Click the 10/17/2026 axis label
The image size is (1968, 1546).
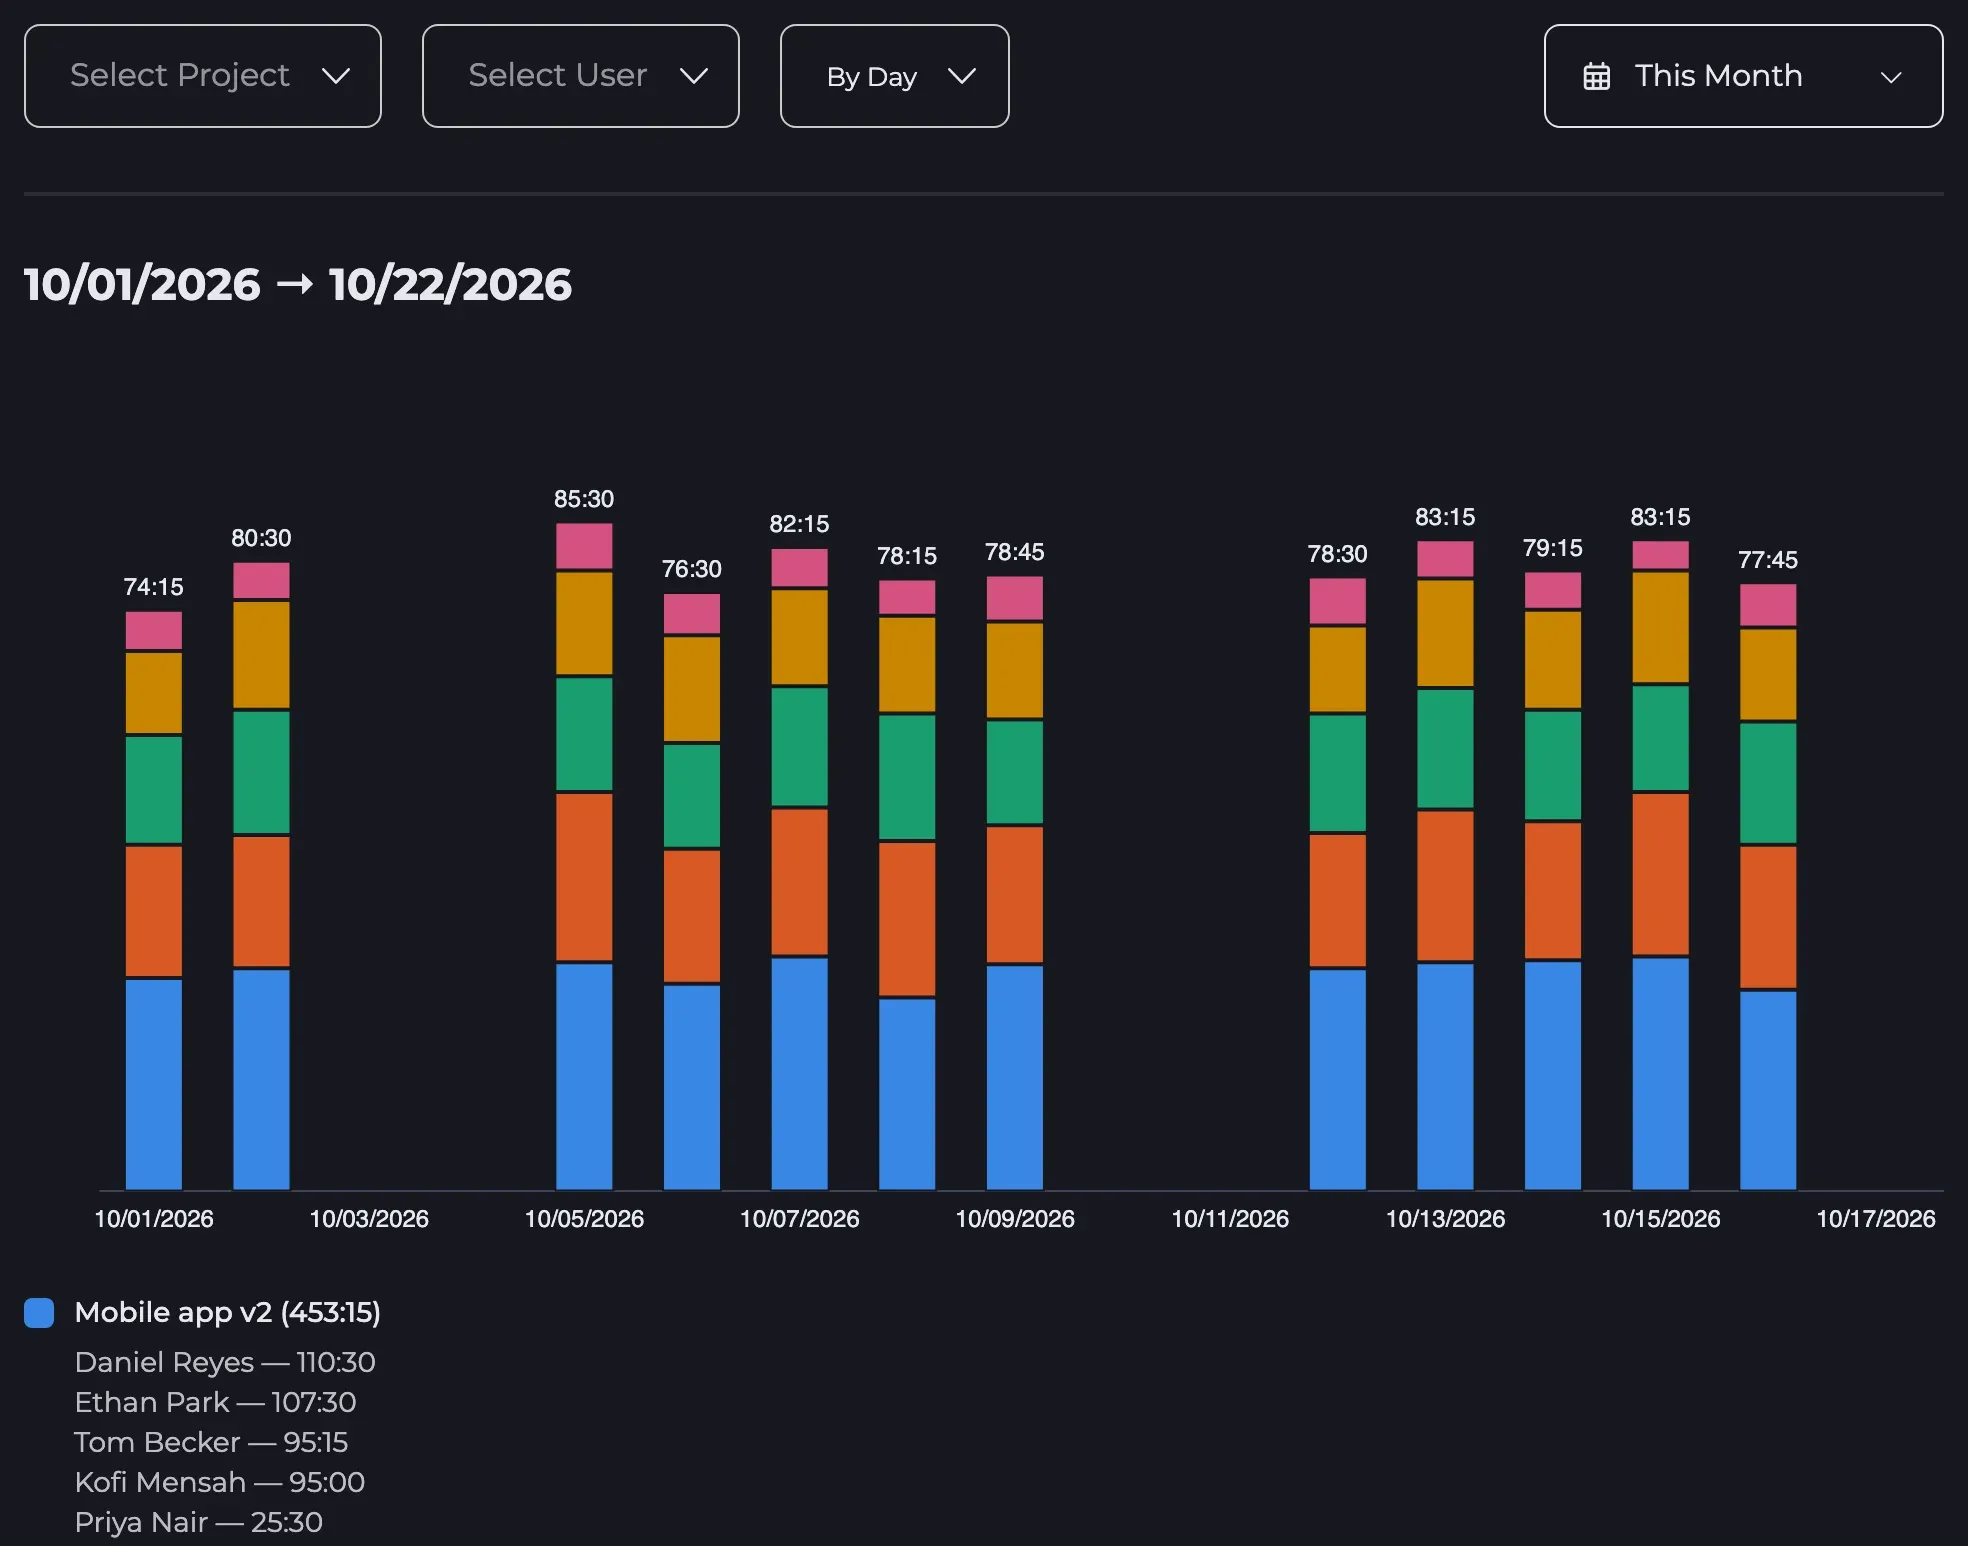click(x=1876, y=1219)
